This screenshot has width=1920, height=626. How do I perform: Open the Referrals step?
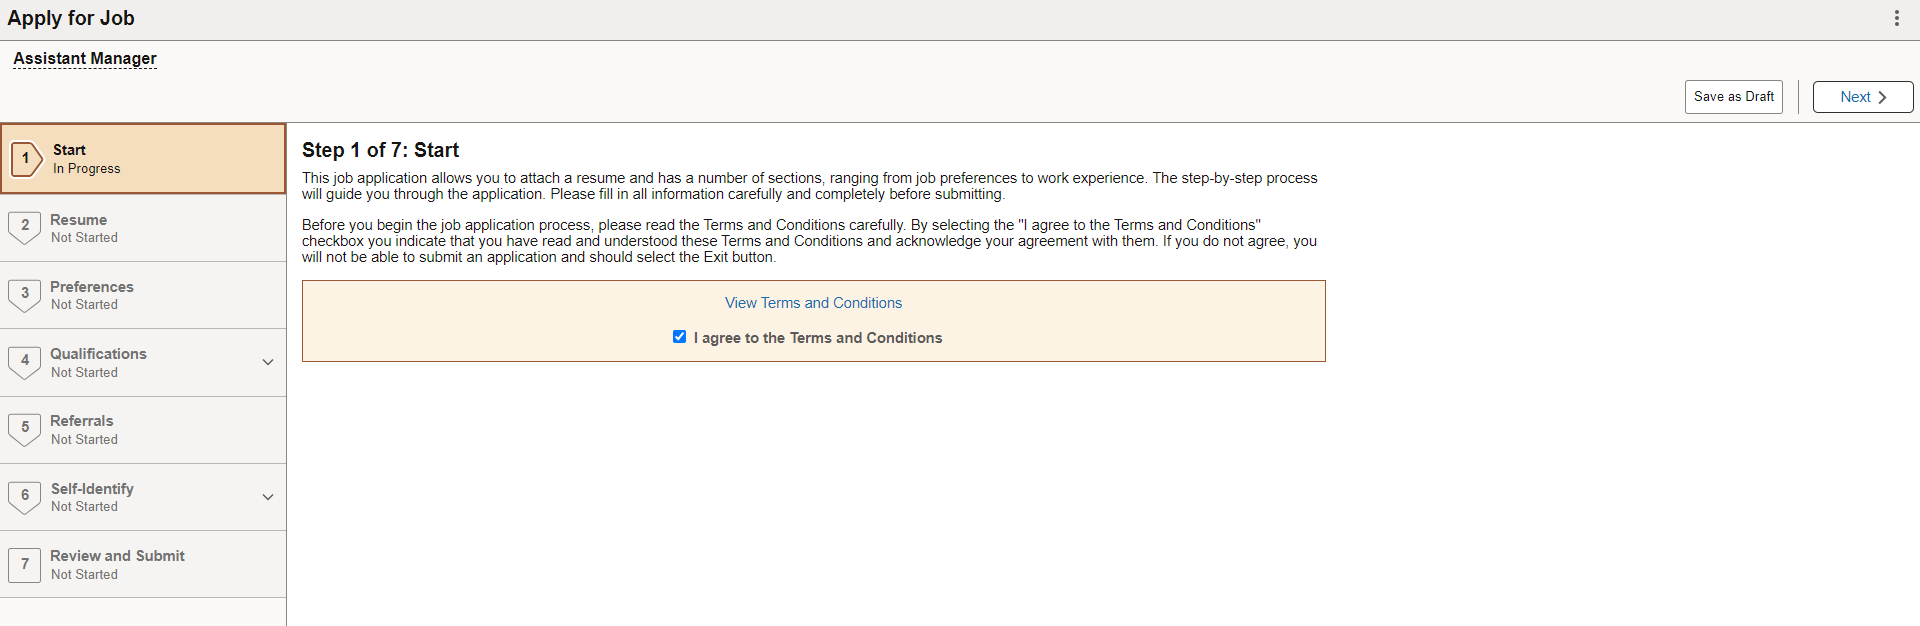pyautogui.click(x=143, y=430)
